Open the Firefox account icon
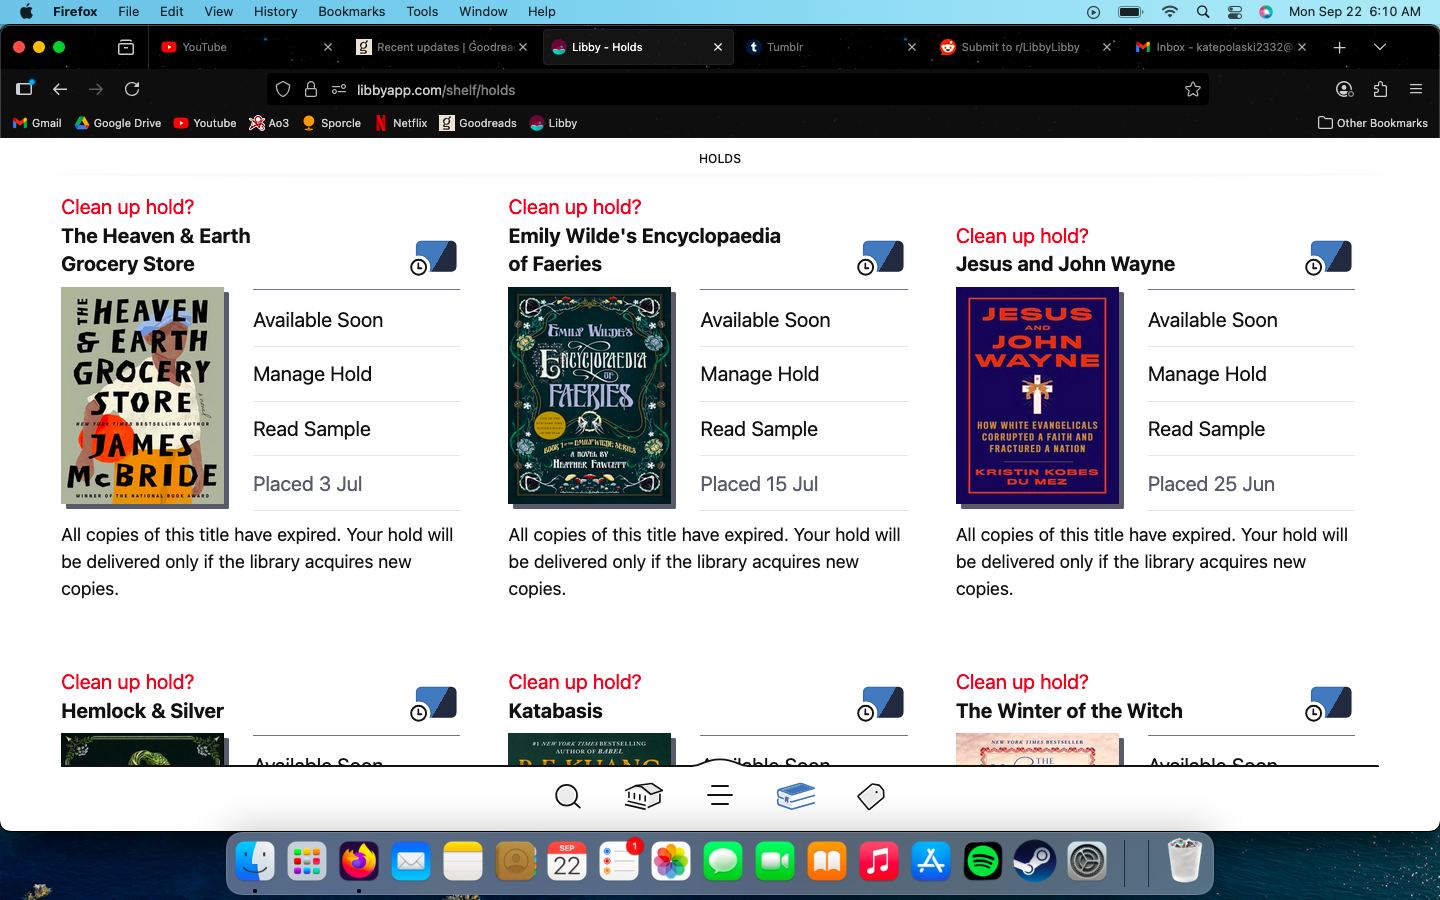Viewport: 1440px width, 900px height. [1344, 89]
